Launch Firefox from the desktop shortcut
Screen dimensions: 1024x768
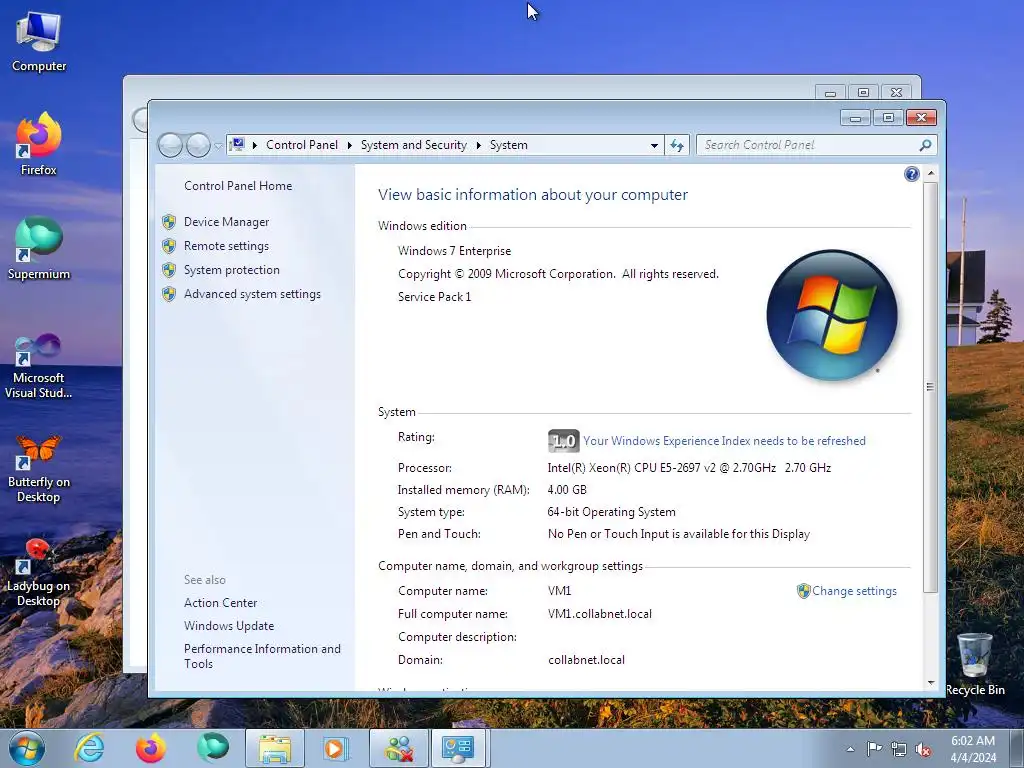click(x=39, y=144)
